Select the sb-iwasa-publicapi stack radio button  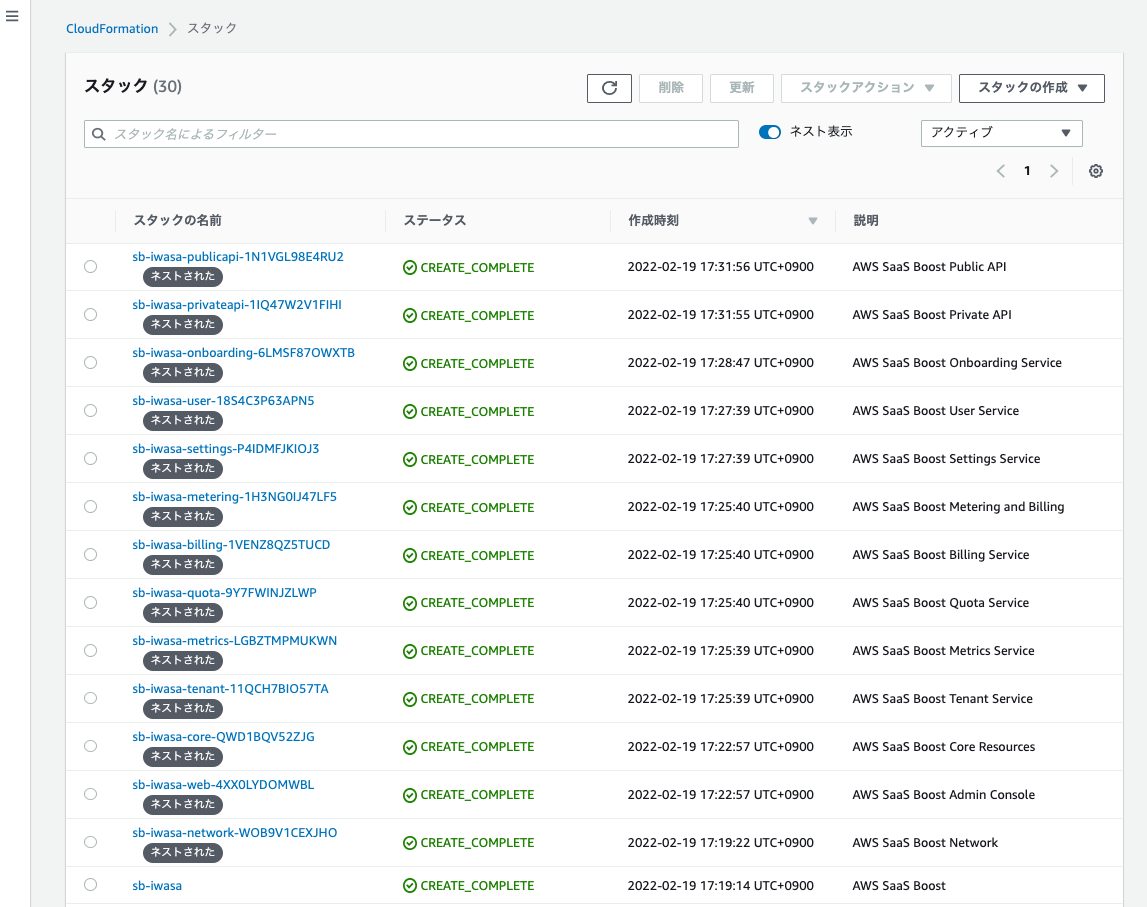pyautogui.click(x=90, y=266)
